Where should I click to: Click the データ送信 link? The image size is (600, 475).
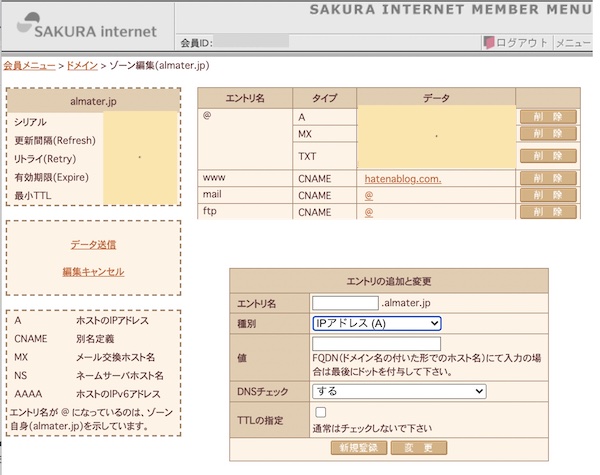click(93, 245)
